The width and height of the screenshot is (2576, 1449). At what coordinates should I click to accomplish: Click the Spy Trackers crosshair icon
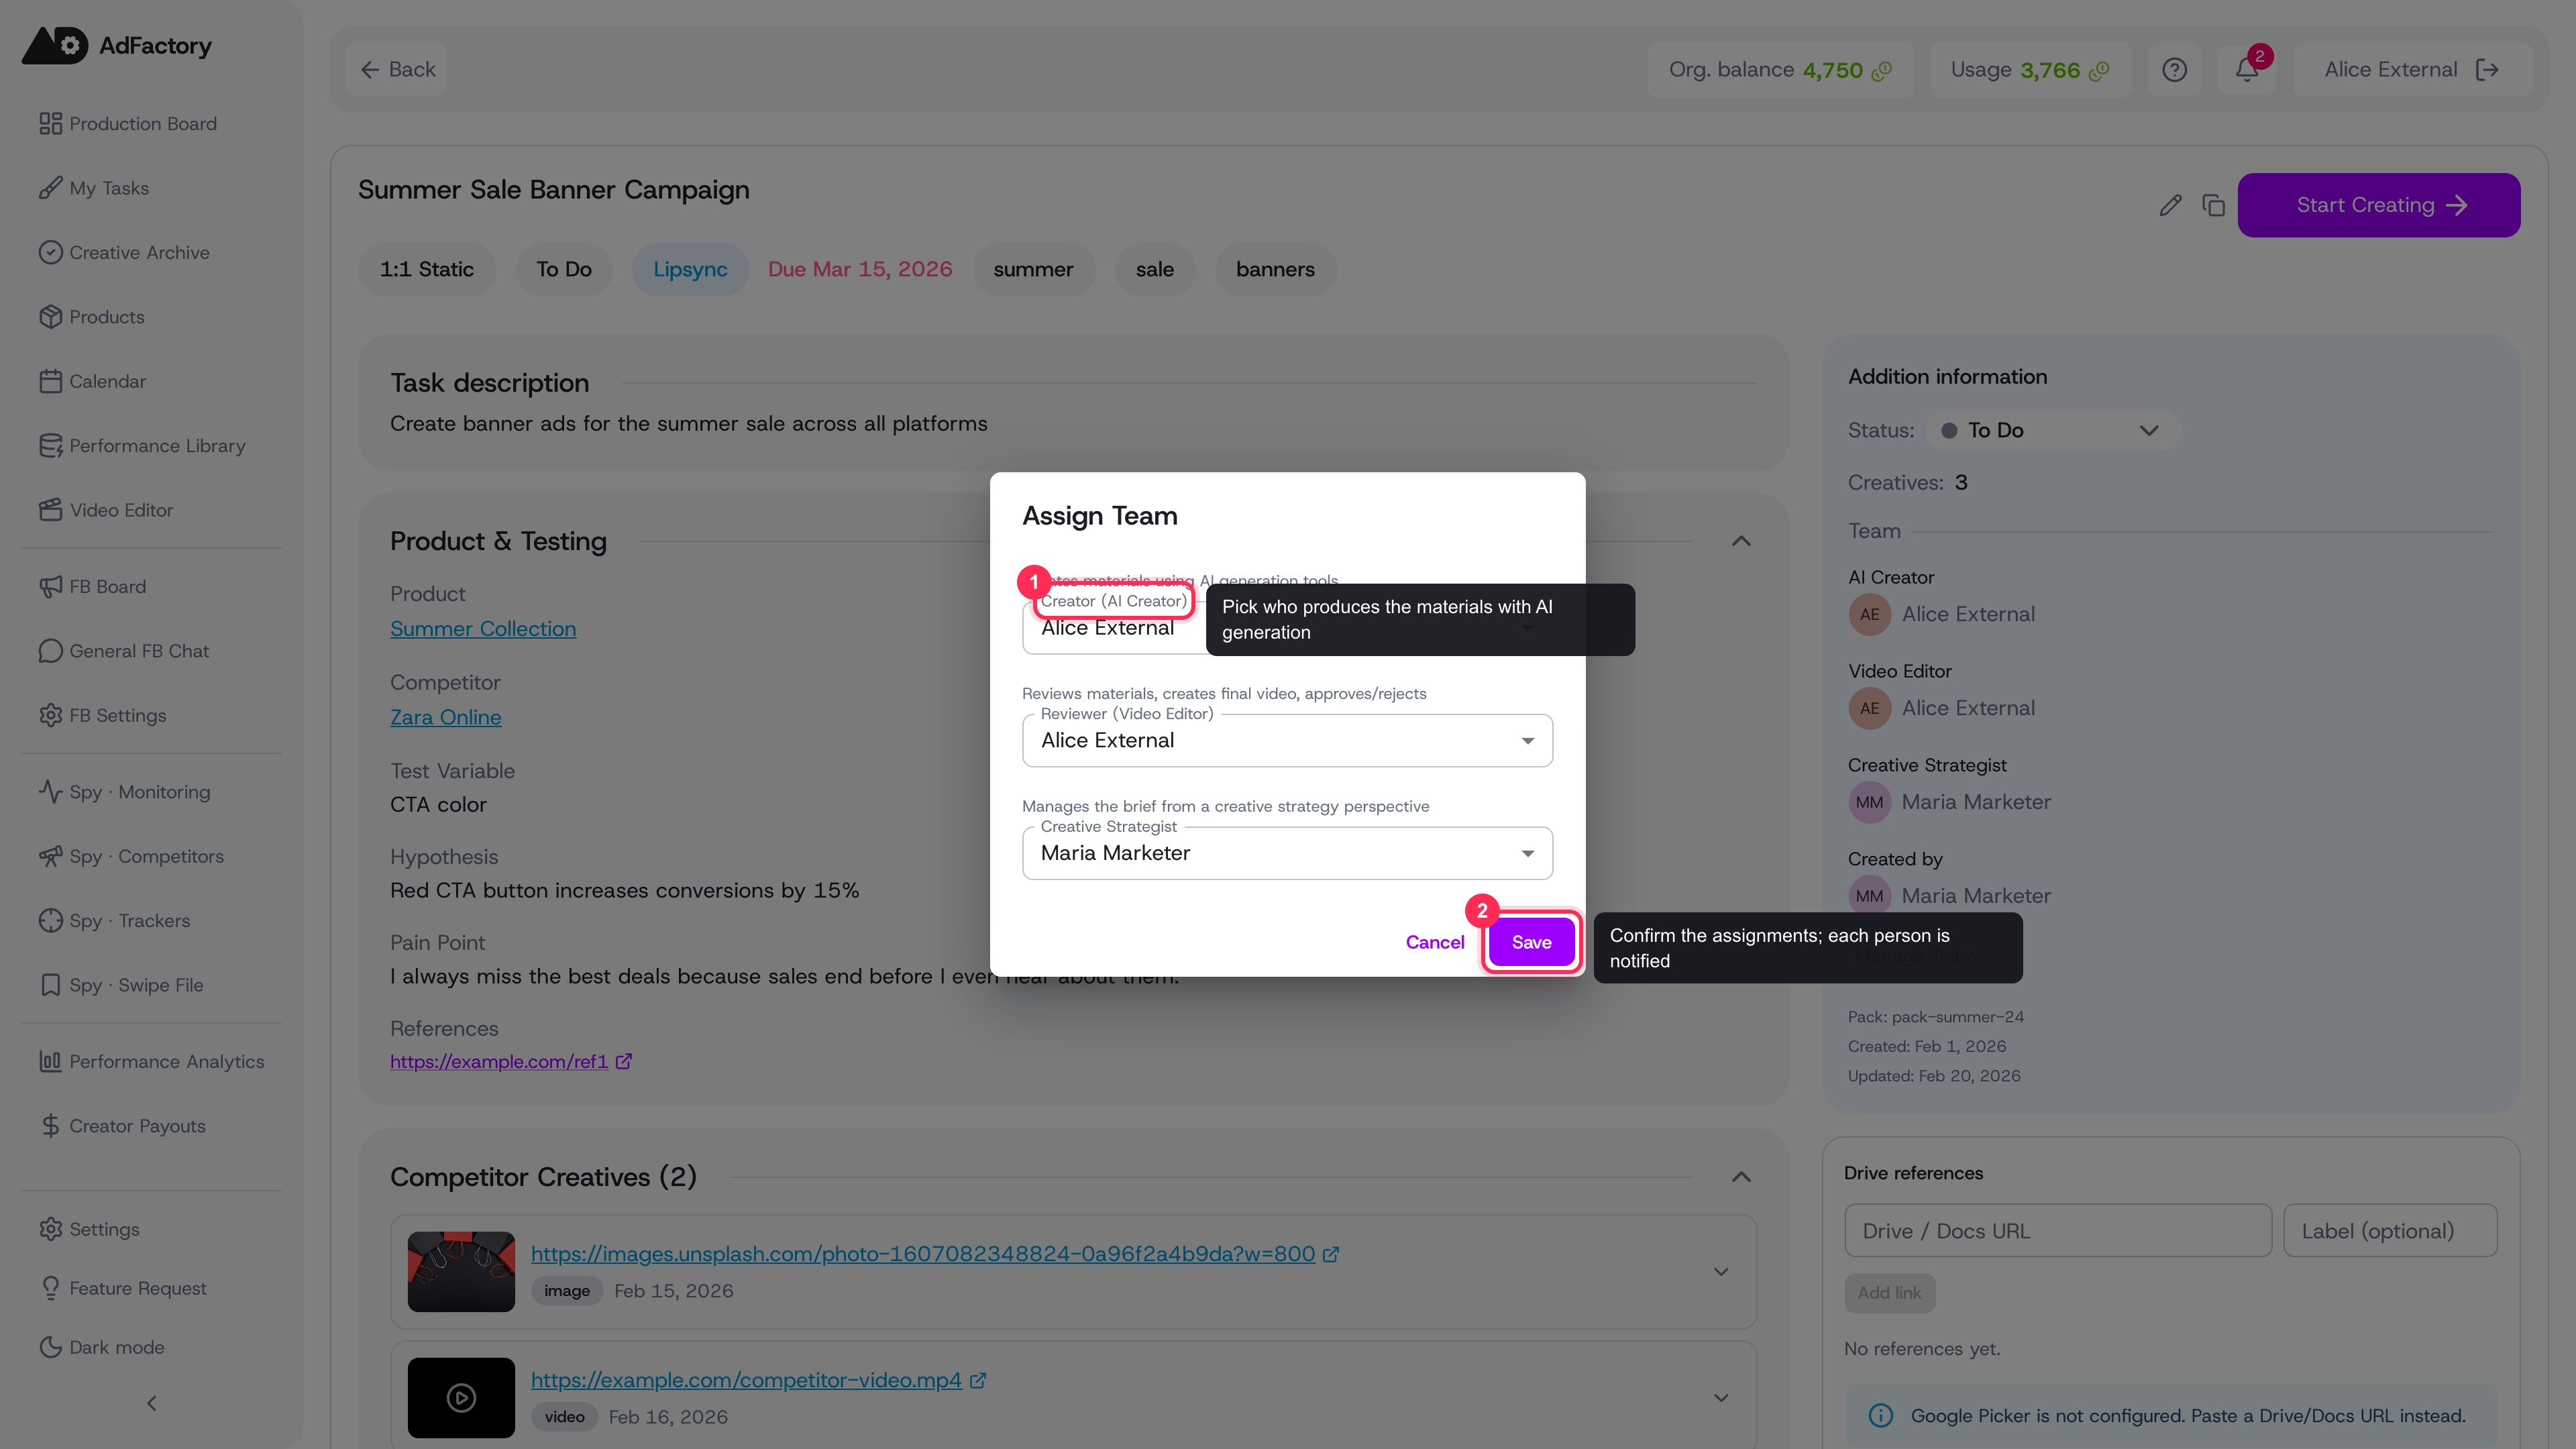[50, 921]
